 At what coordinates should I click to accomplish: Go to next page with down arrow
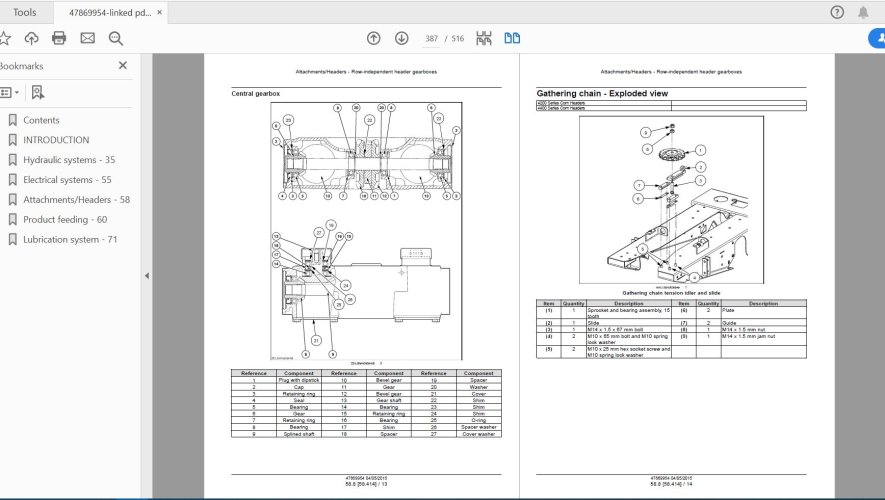point(401,38)
